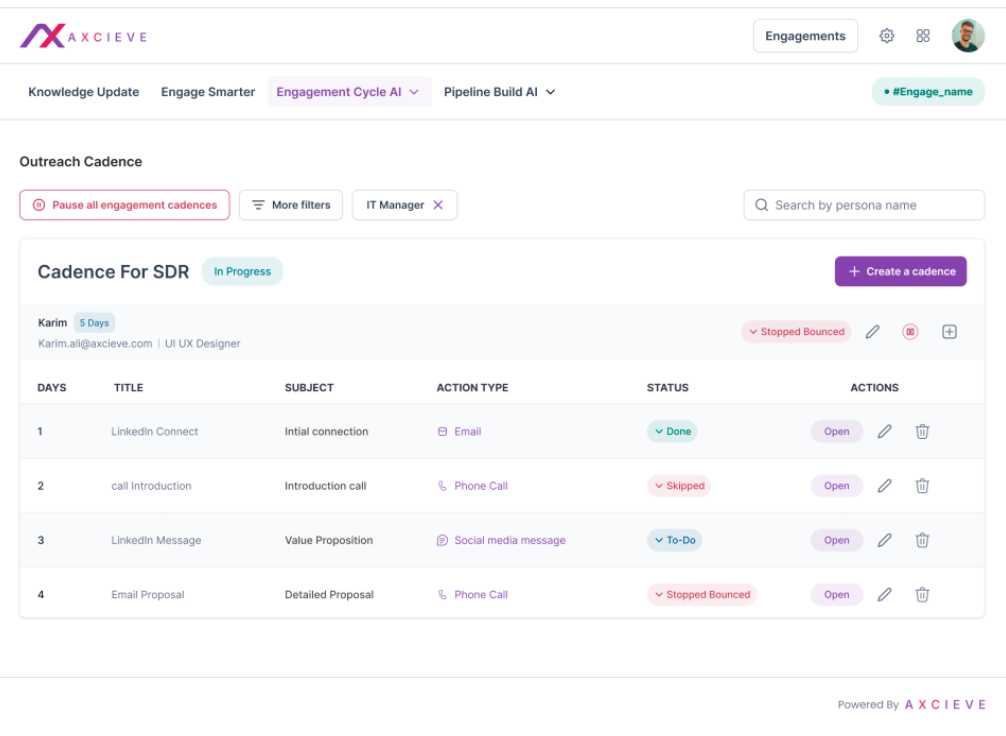Open settings gear icon in header

886,36
